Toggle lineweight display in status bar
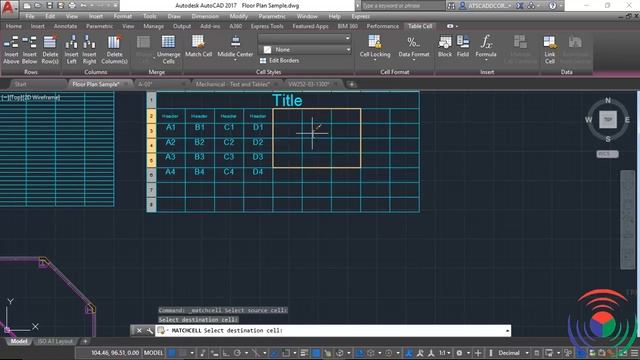 304,353
